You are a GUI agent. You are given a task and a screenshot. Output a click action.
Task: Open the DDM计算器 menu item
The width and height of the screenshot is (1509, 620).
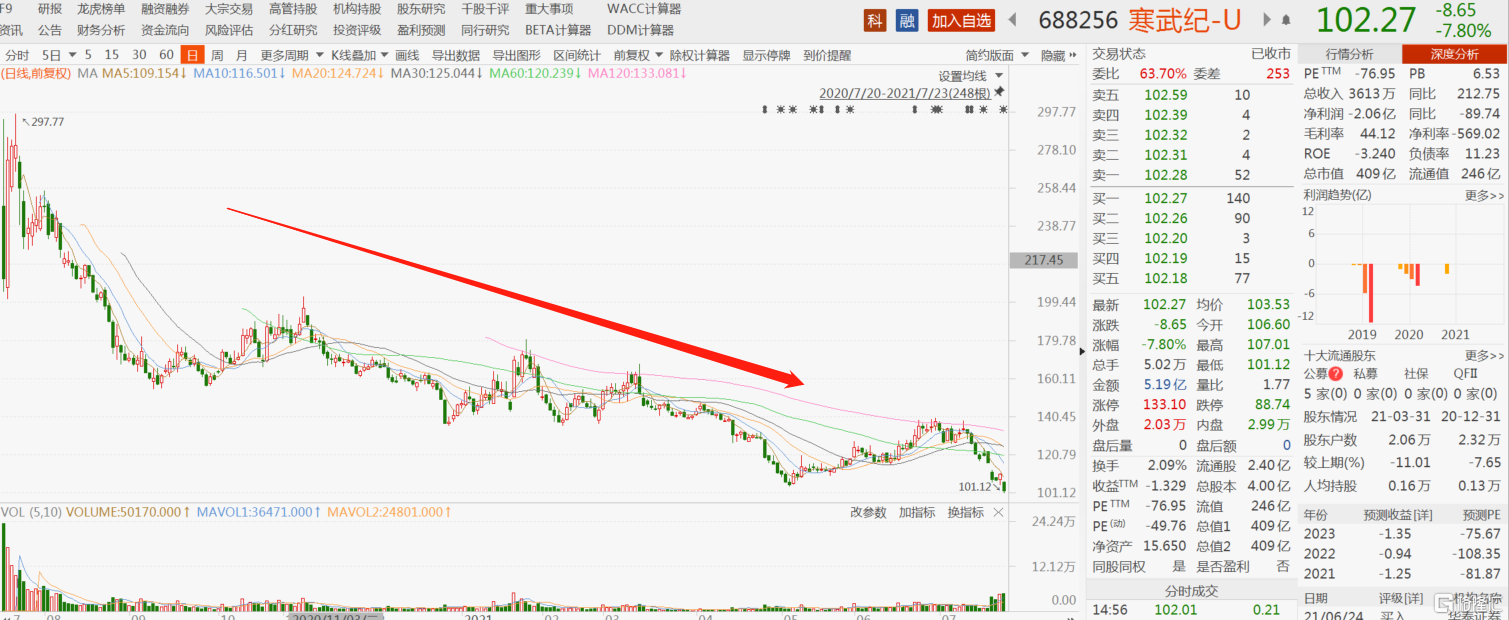click(x=640, y=30)
